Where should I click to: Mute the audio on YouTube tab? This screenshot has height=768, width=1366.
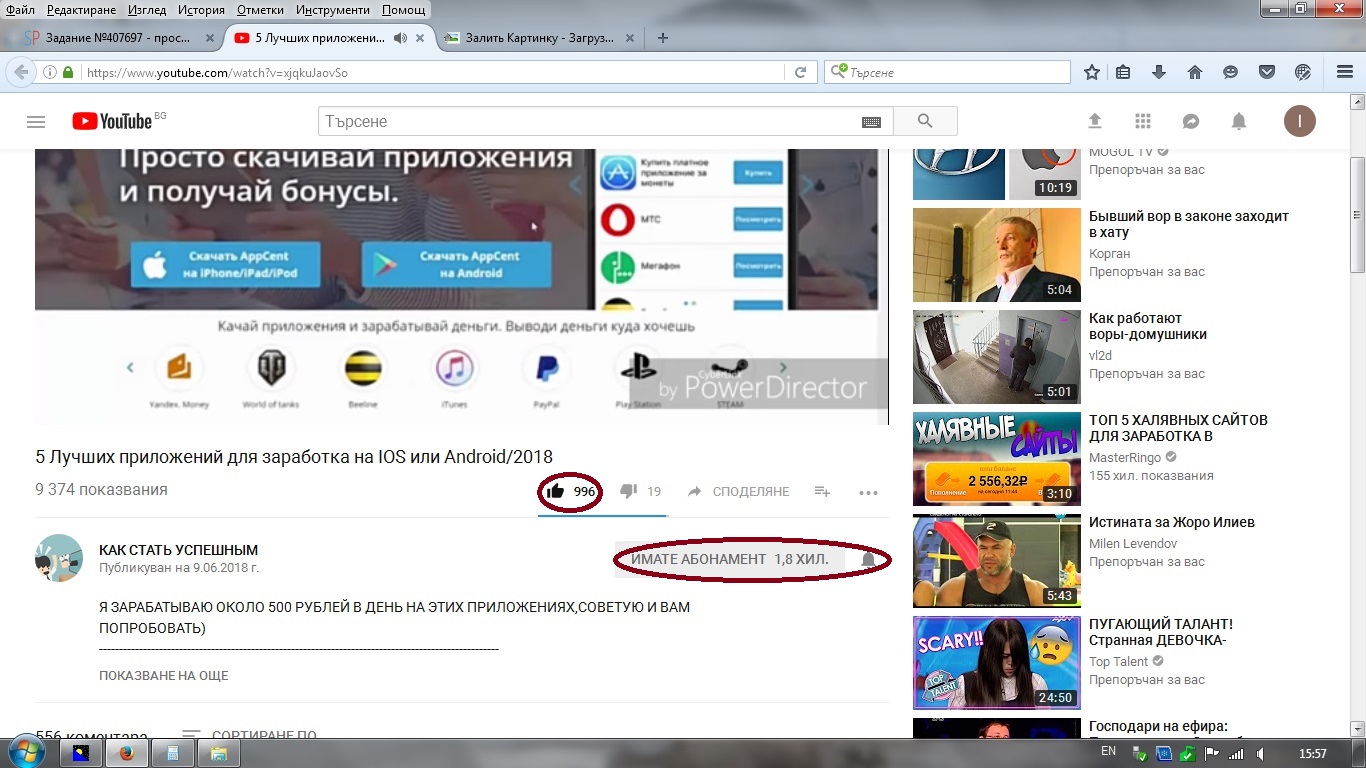click(400, 38)
